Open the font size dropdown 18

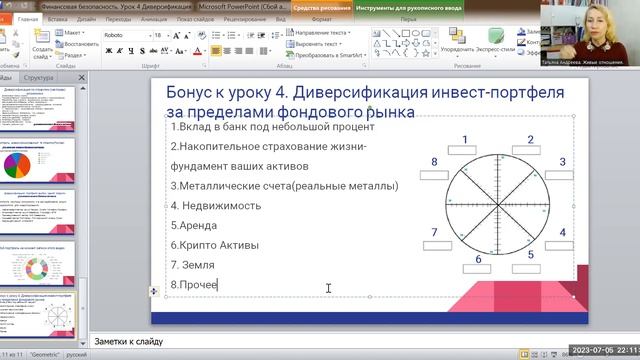pos(168,36)
